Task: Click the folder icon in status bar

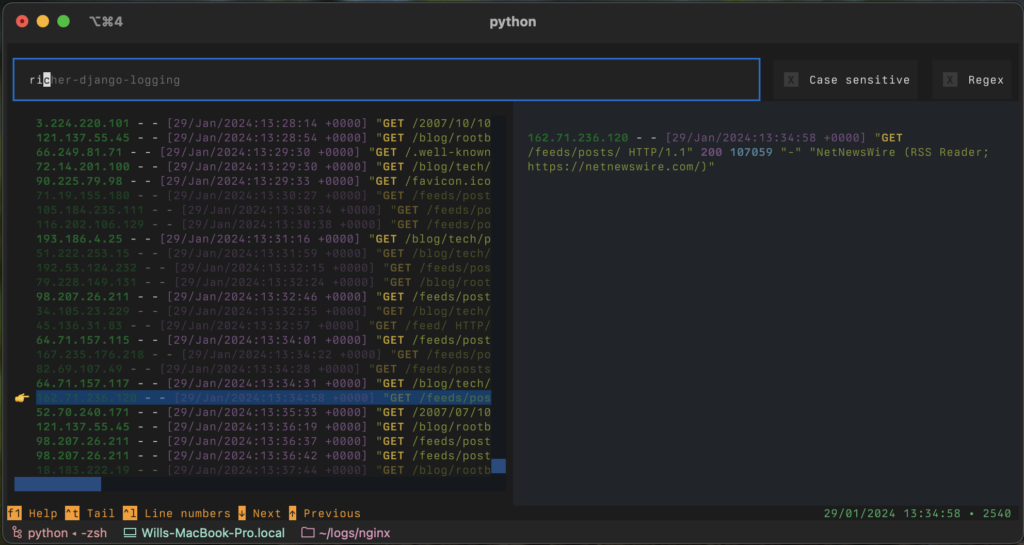Action: [x=308, y=533]
